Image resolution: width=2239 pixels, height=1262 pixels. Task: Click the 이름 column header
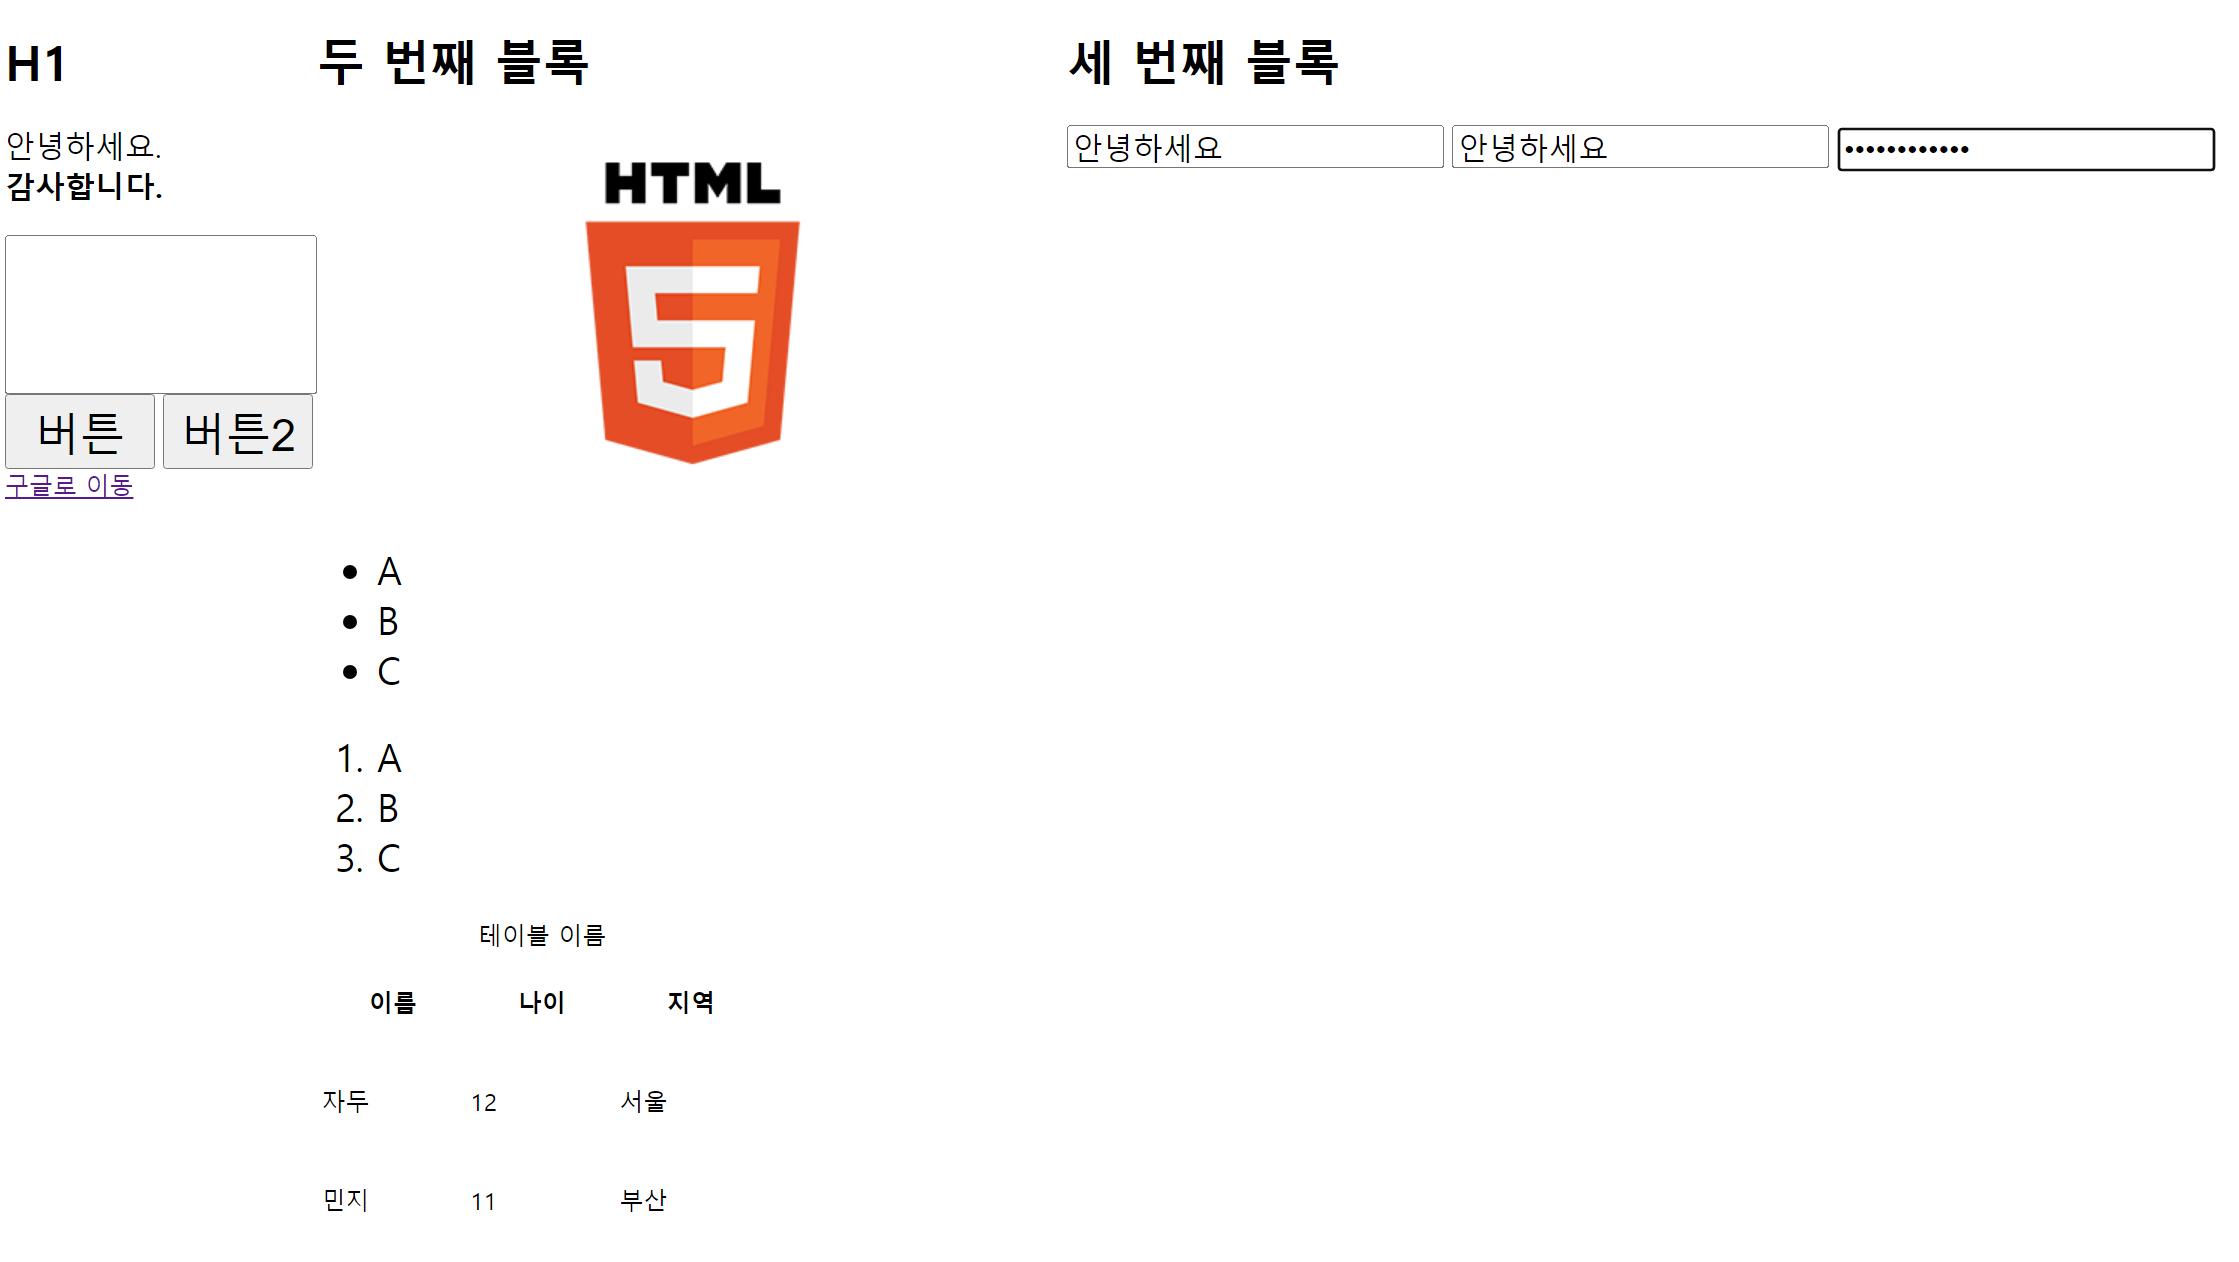click(393, 1002)
